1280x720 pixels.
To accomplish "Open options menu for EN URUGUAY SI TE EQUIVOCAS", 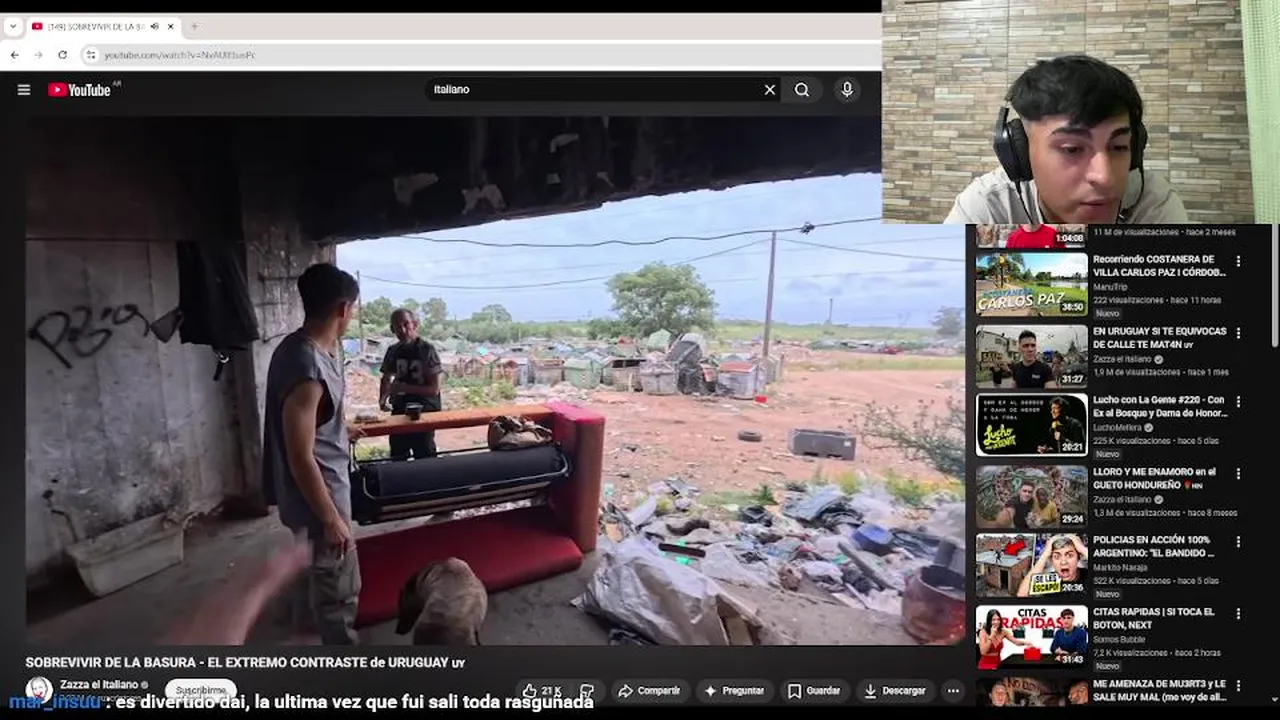I will click(x=1238, y=333).
